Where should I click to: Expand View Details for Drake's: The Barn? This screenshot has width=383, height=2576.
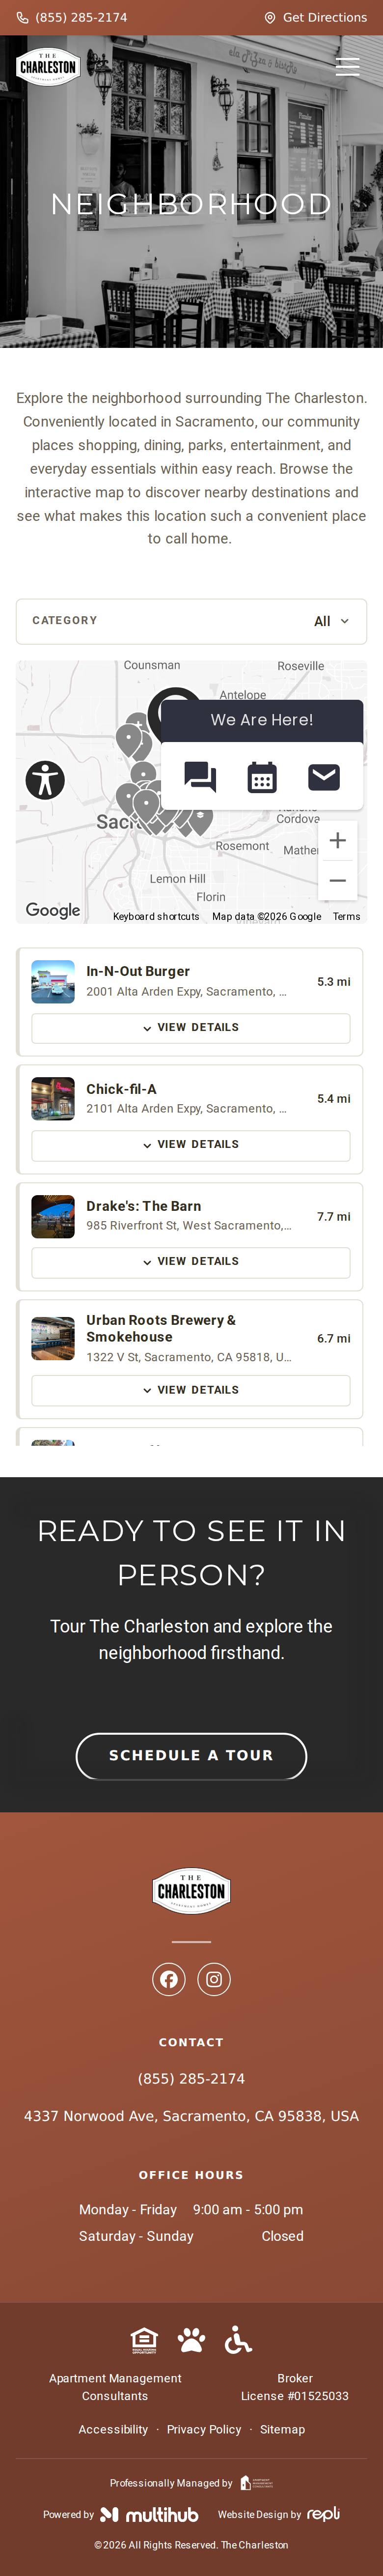pos(191,1262)
